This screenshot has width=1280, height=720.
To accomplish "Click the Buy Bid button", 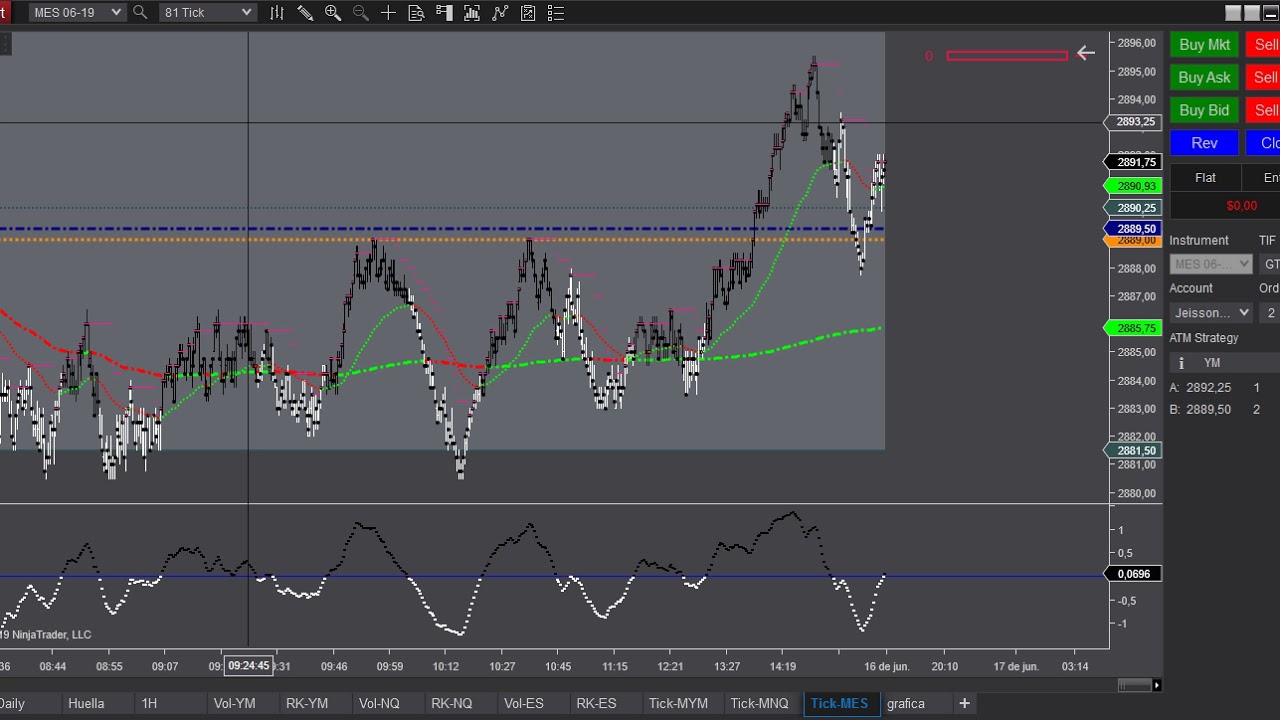I will pos(1205,111).
